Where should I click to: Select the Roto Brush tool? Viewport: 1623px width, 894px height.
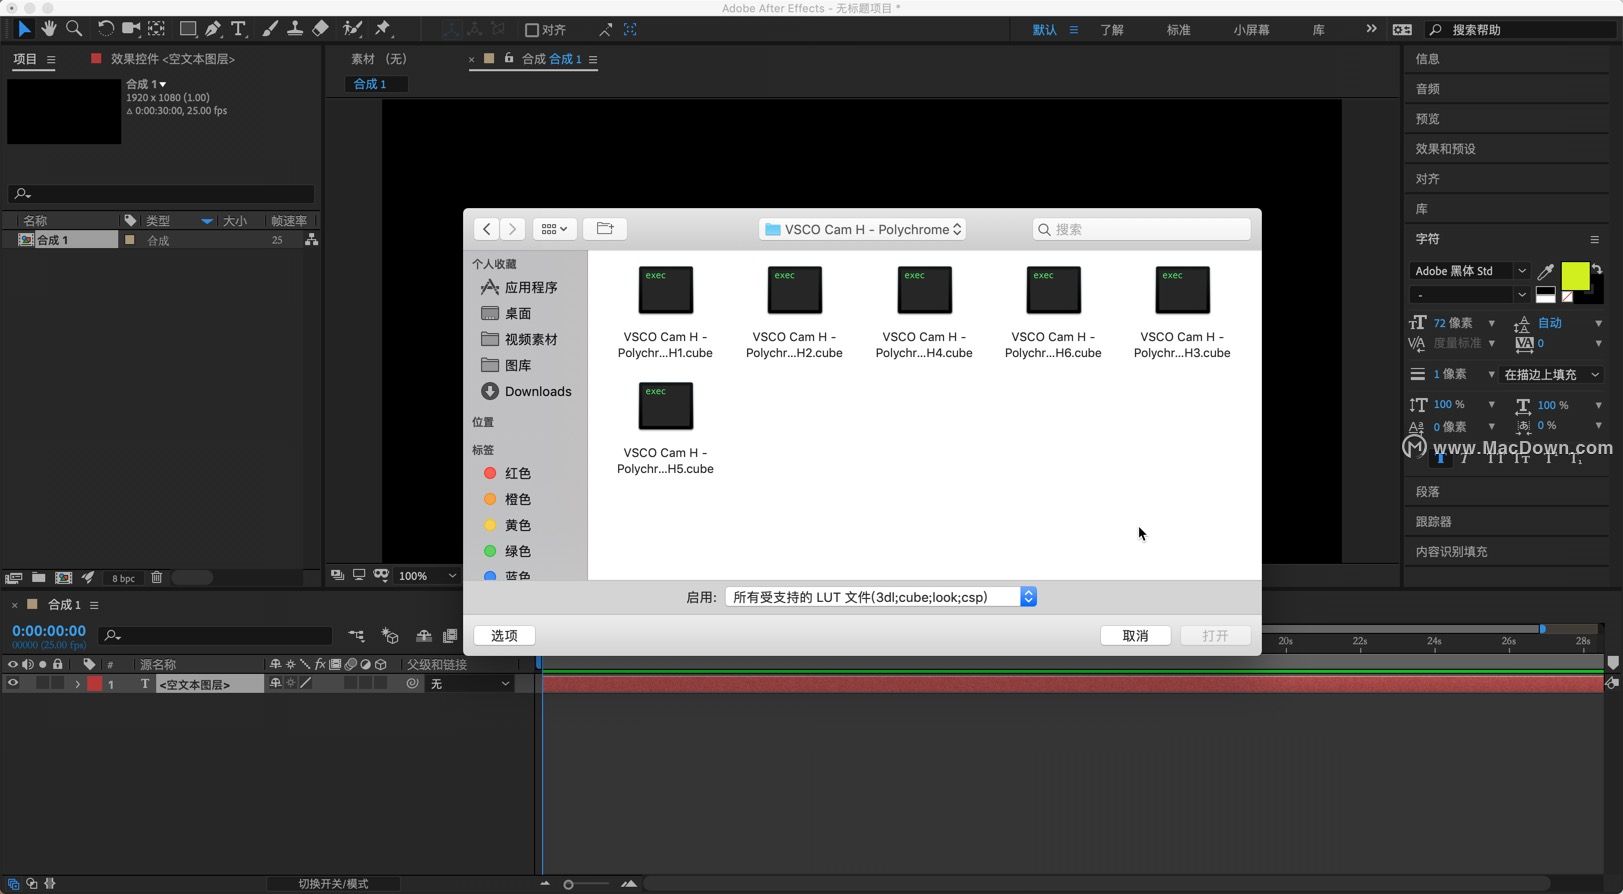[352, 29]
